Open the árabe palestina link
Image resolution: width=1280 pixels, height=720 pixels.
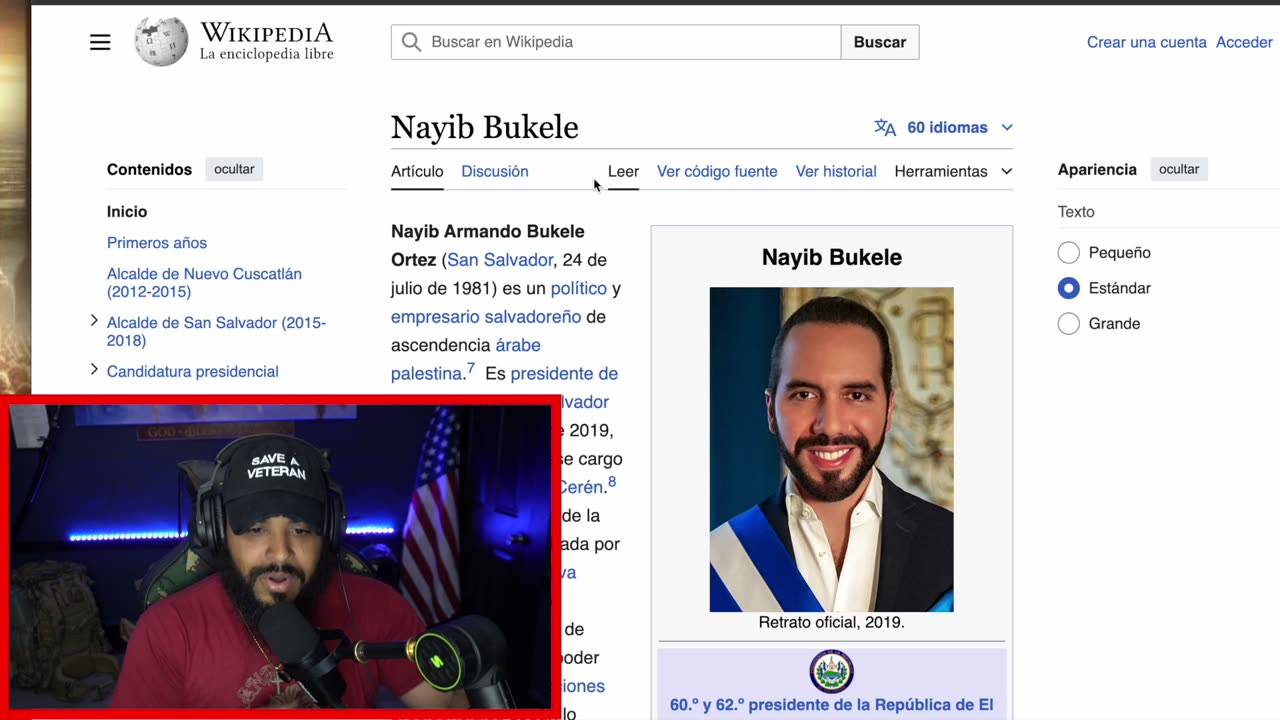point(466,359)
